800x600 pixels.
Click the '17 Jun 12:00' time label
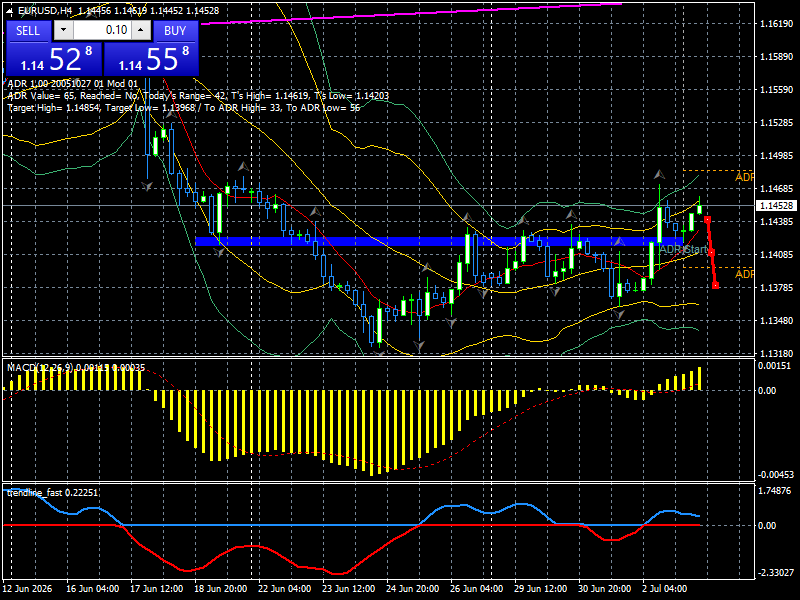pyautogui.click(x=157, y=589)
